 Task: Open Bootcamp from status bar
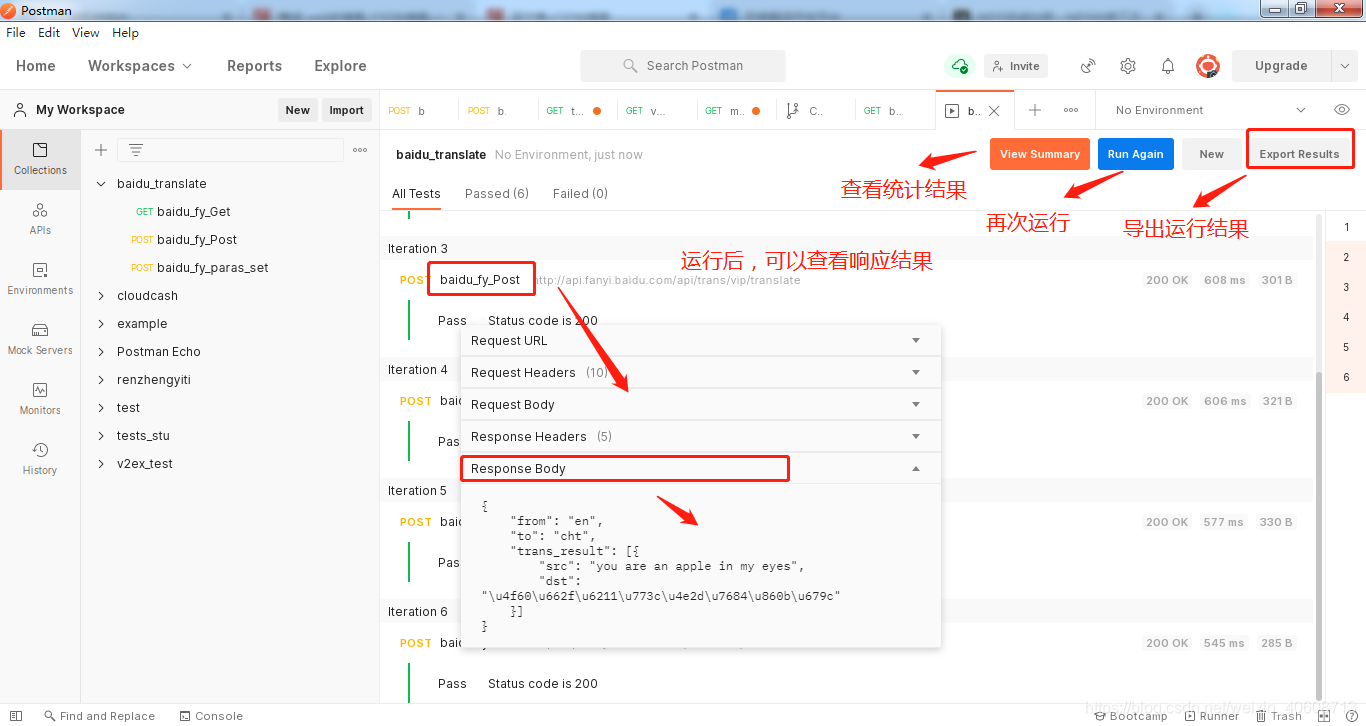[x=1131, y=716]
